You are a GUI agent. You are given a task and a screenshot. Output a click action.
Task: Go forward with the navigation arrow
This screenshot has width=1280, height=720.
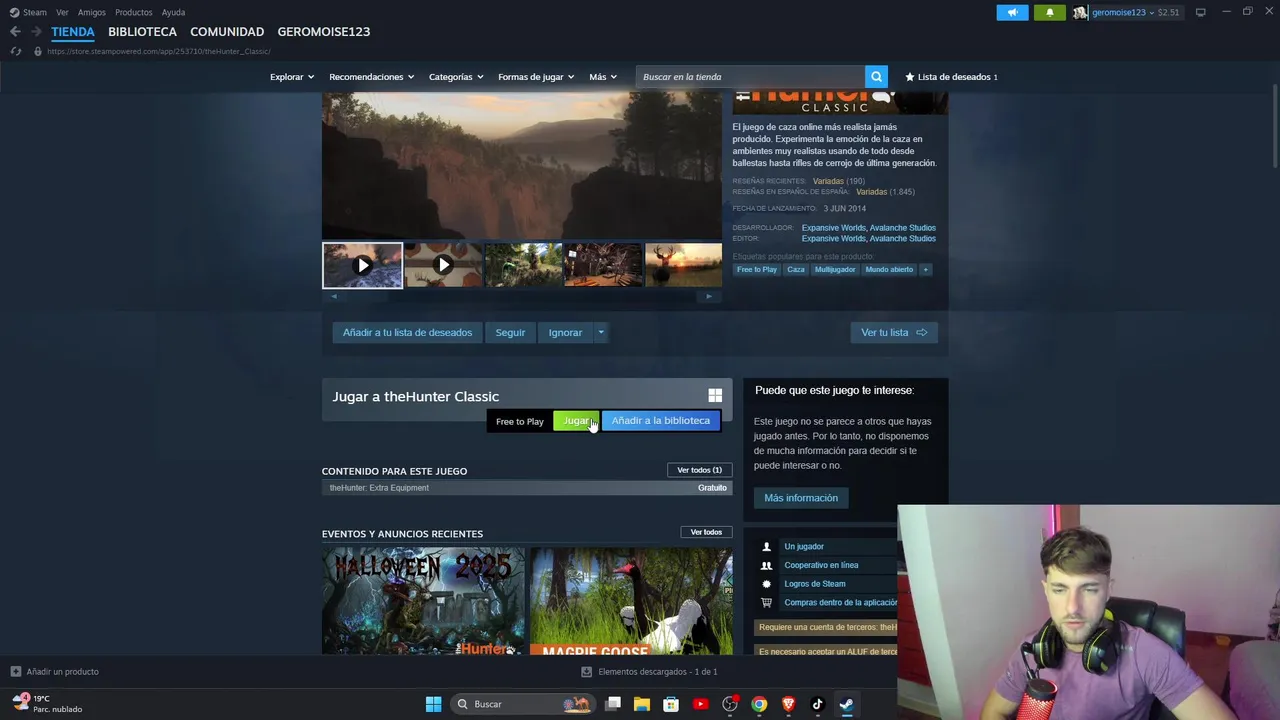[36, 32]
